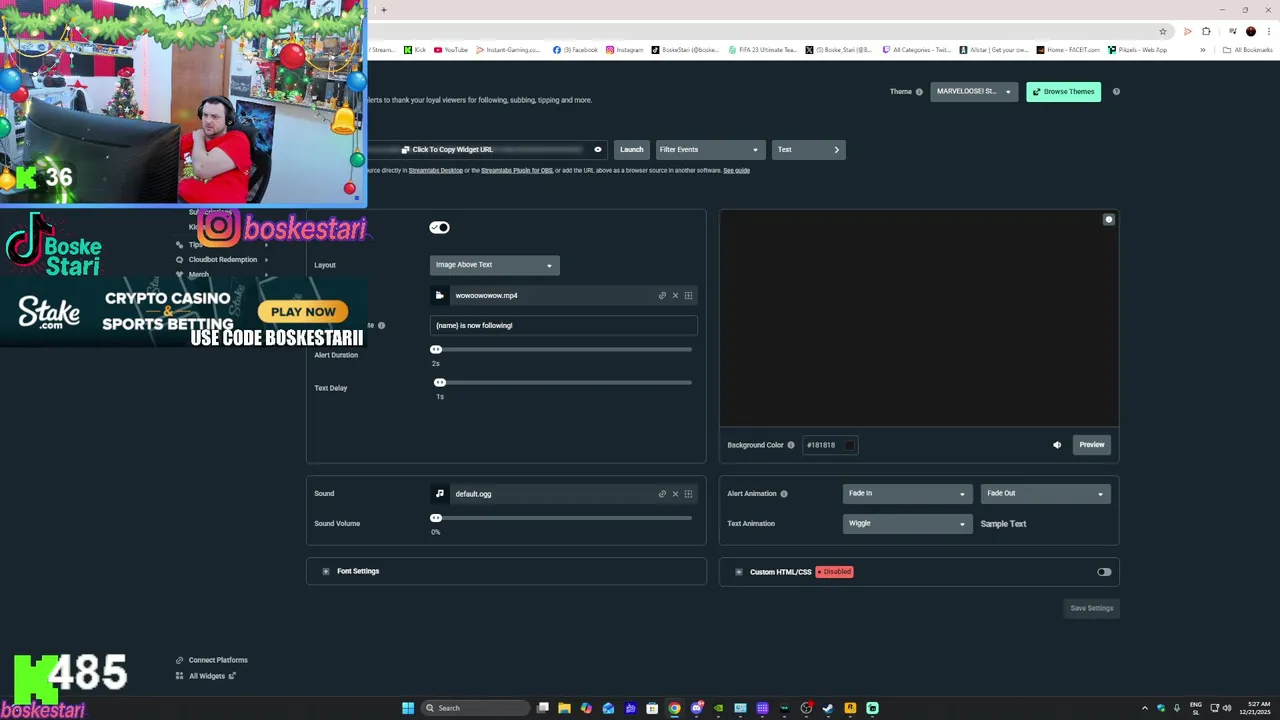Open the help icon beside Browse Themes
Viewport: 1280px width, 720px height.
1116,92
